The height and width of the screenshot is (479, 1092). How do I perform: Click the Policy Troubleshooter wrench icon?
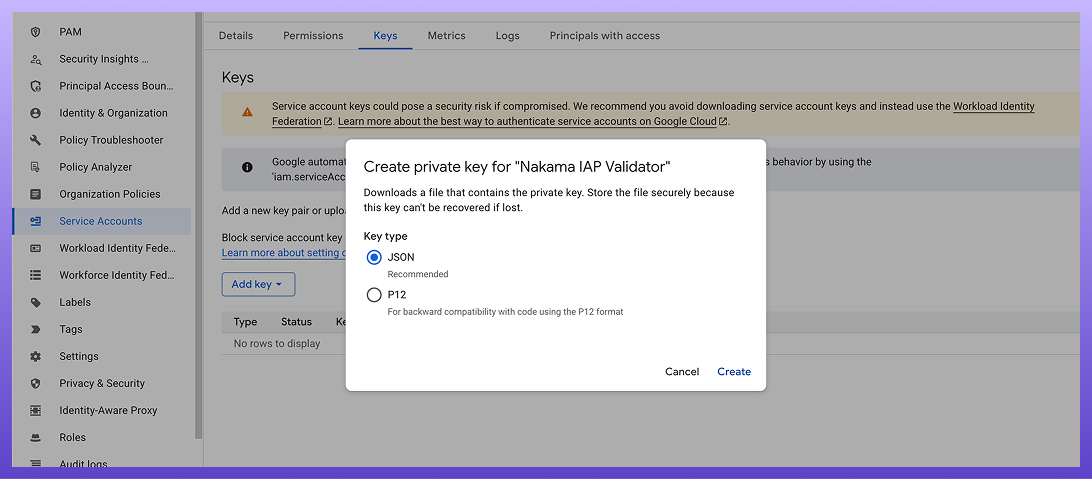(x=36, y=140)
